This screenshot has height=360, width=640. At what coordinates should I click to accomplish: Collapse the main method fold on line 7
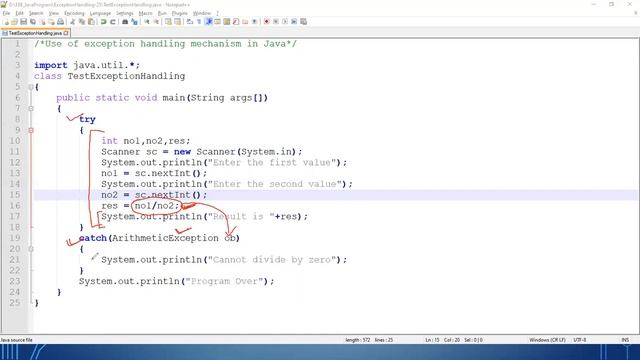(x=31, y=109)
